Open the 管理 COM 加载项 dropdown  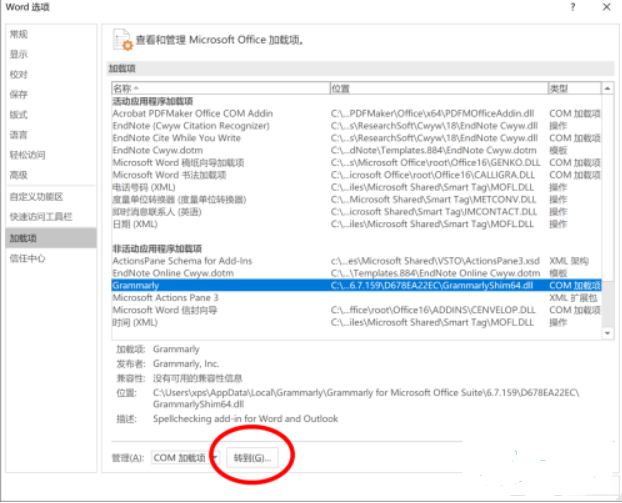pos(185,457)
